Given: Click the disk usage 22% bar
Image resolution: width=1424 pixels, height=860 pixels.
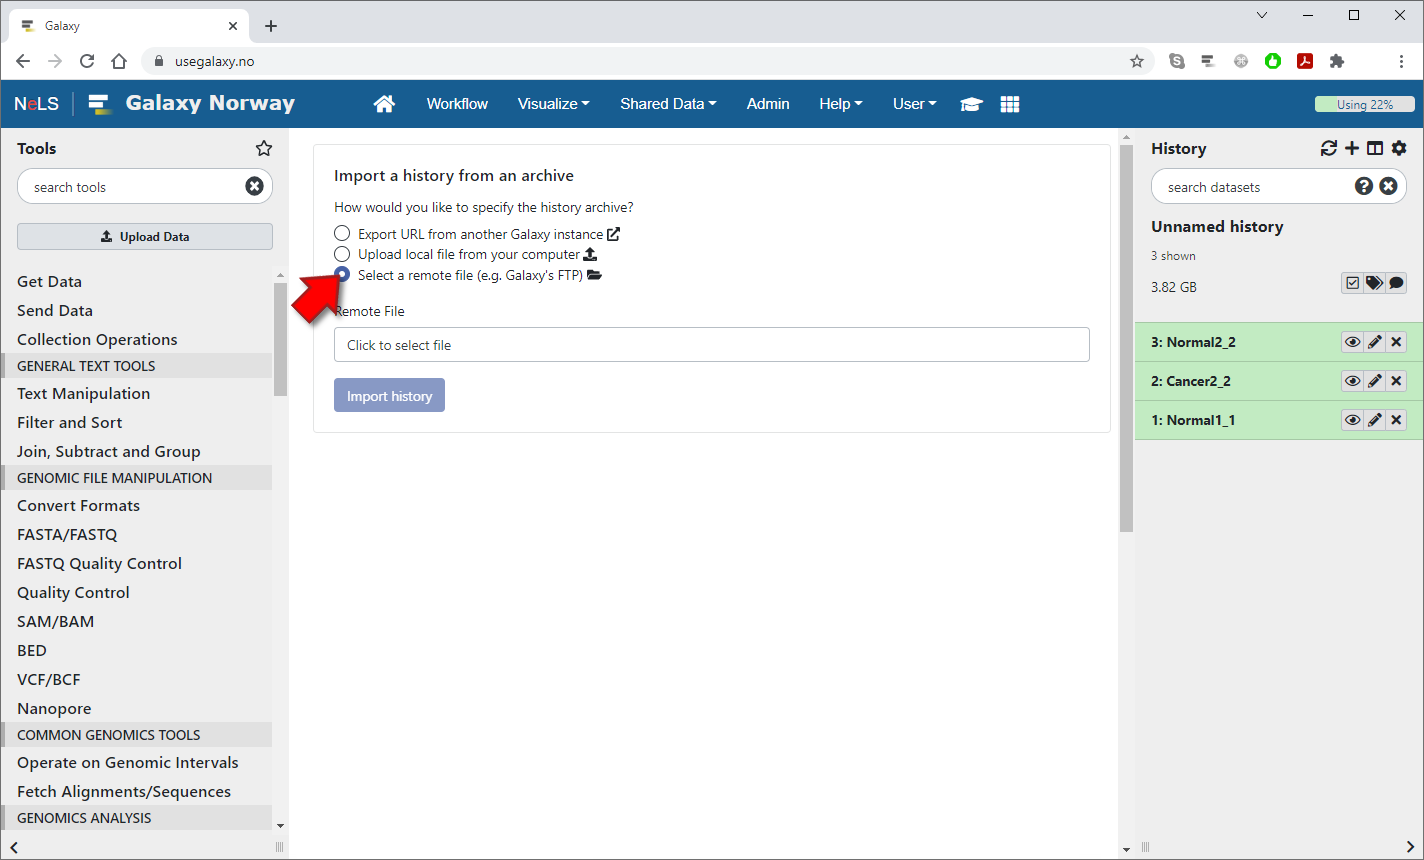Looking at the screenshot, I should click(x=1364, y=104).
